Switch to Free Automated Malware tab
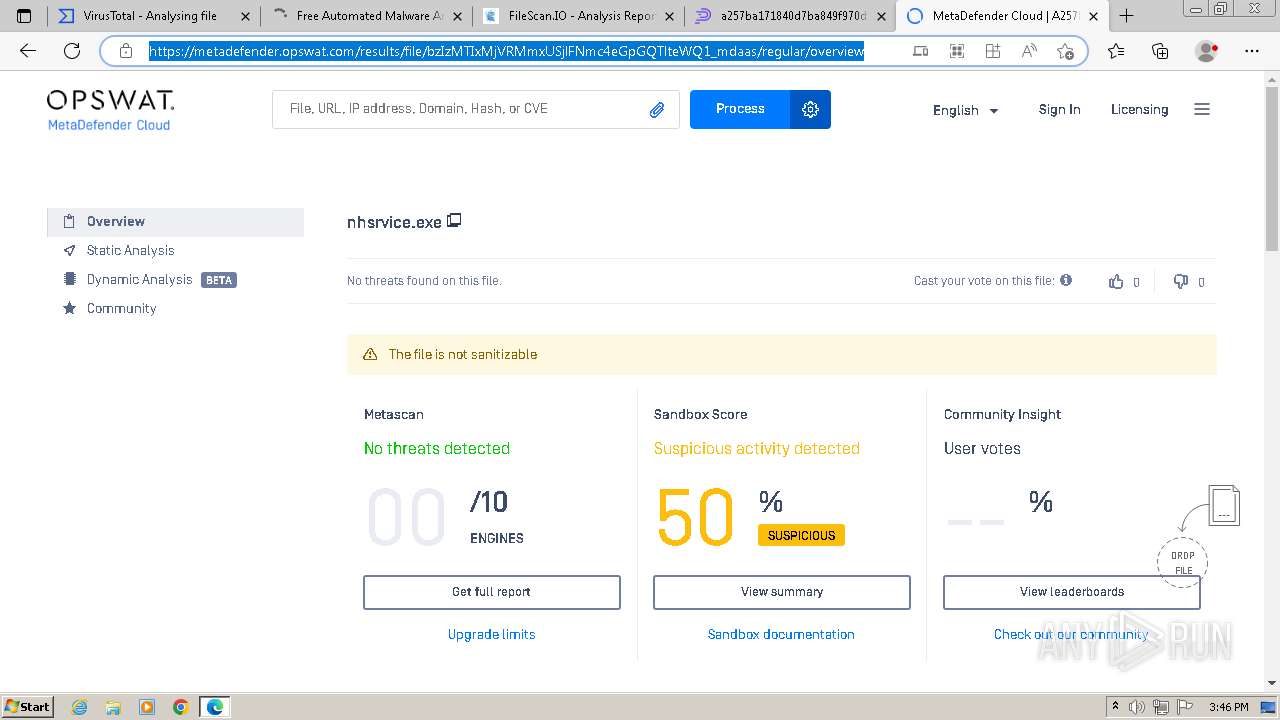1280x720 pixels. click(x=366, y=16)
